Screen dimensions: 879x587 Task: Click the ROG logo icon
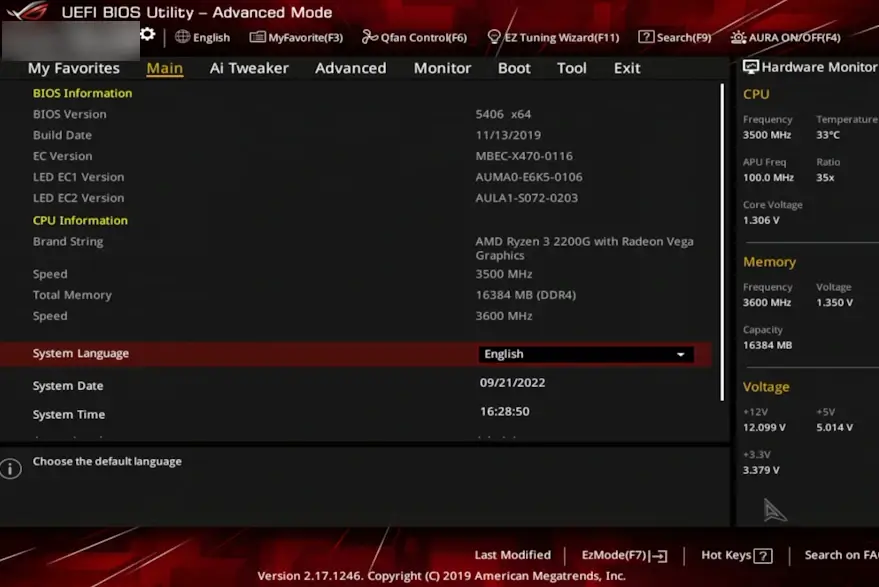[x=27, y=10]
